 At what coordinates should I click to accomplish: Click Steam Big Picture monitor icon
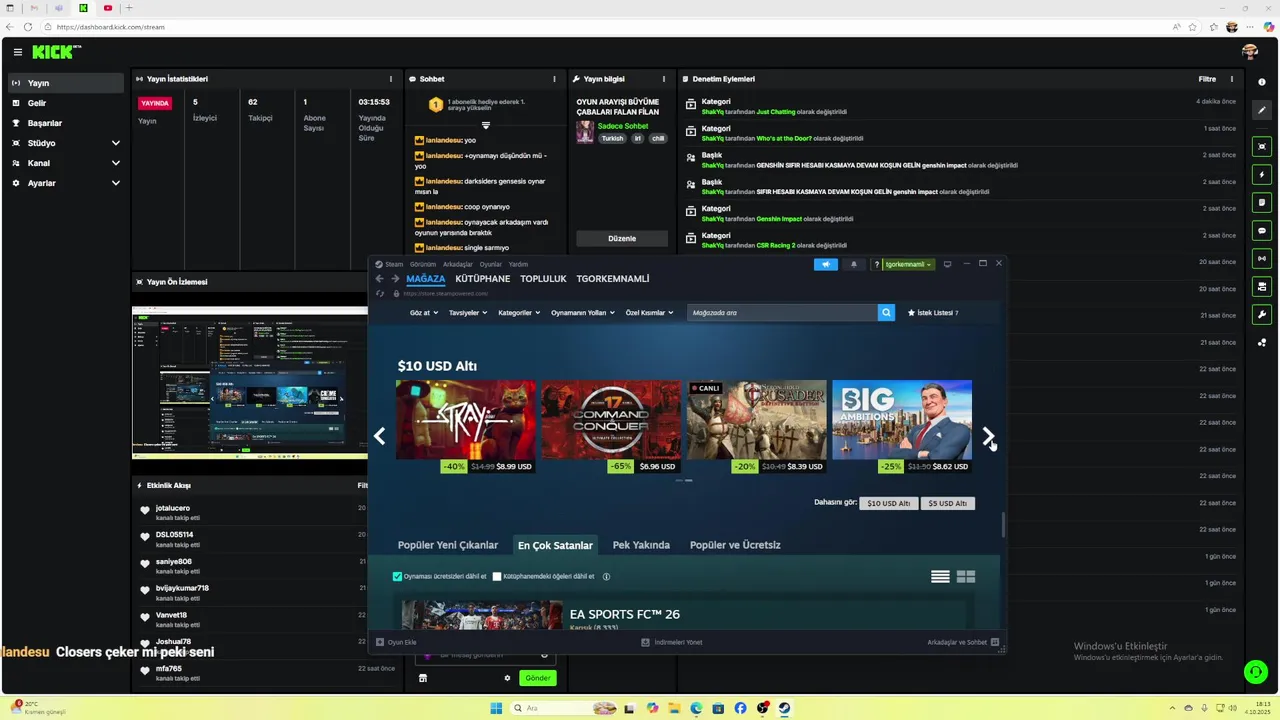coord(947,264)
